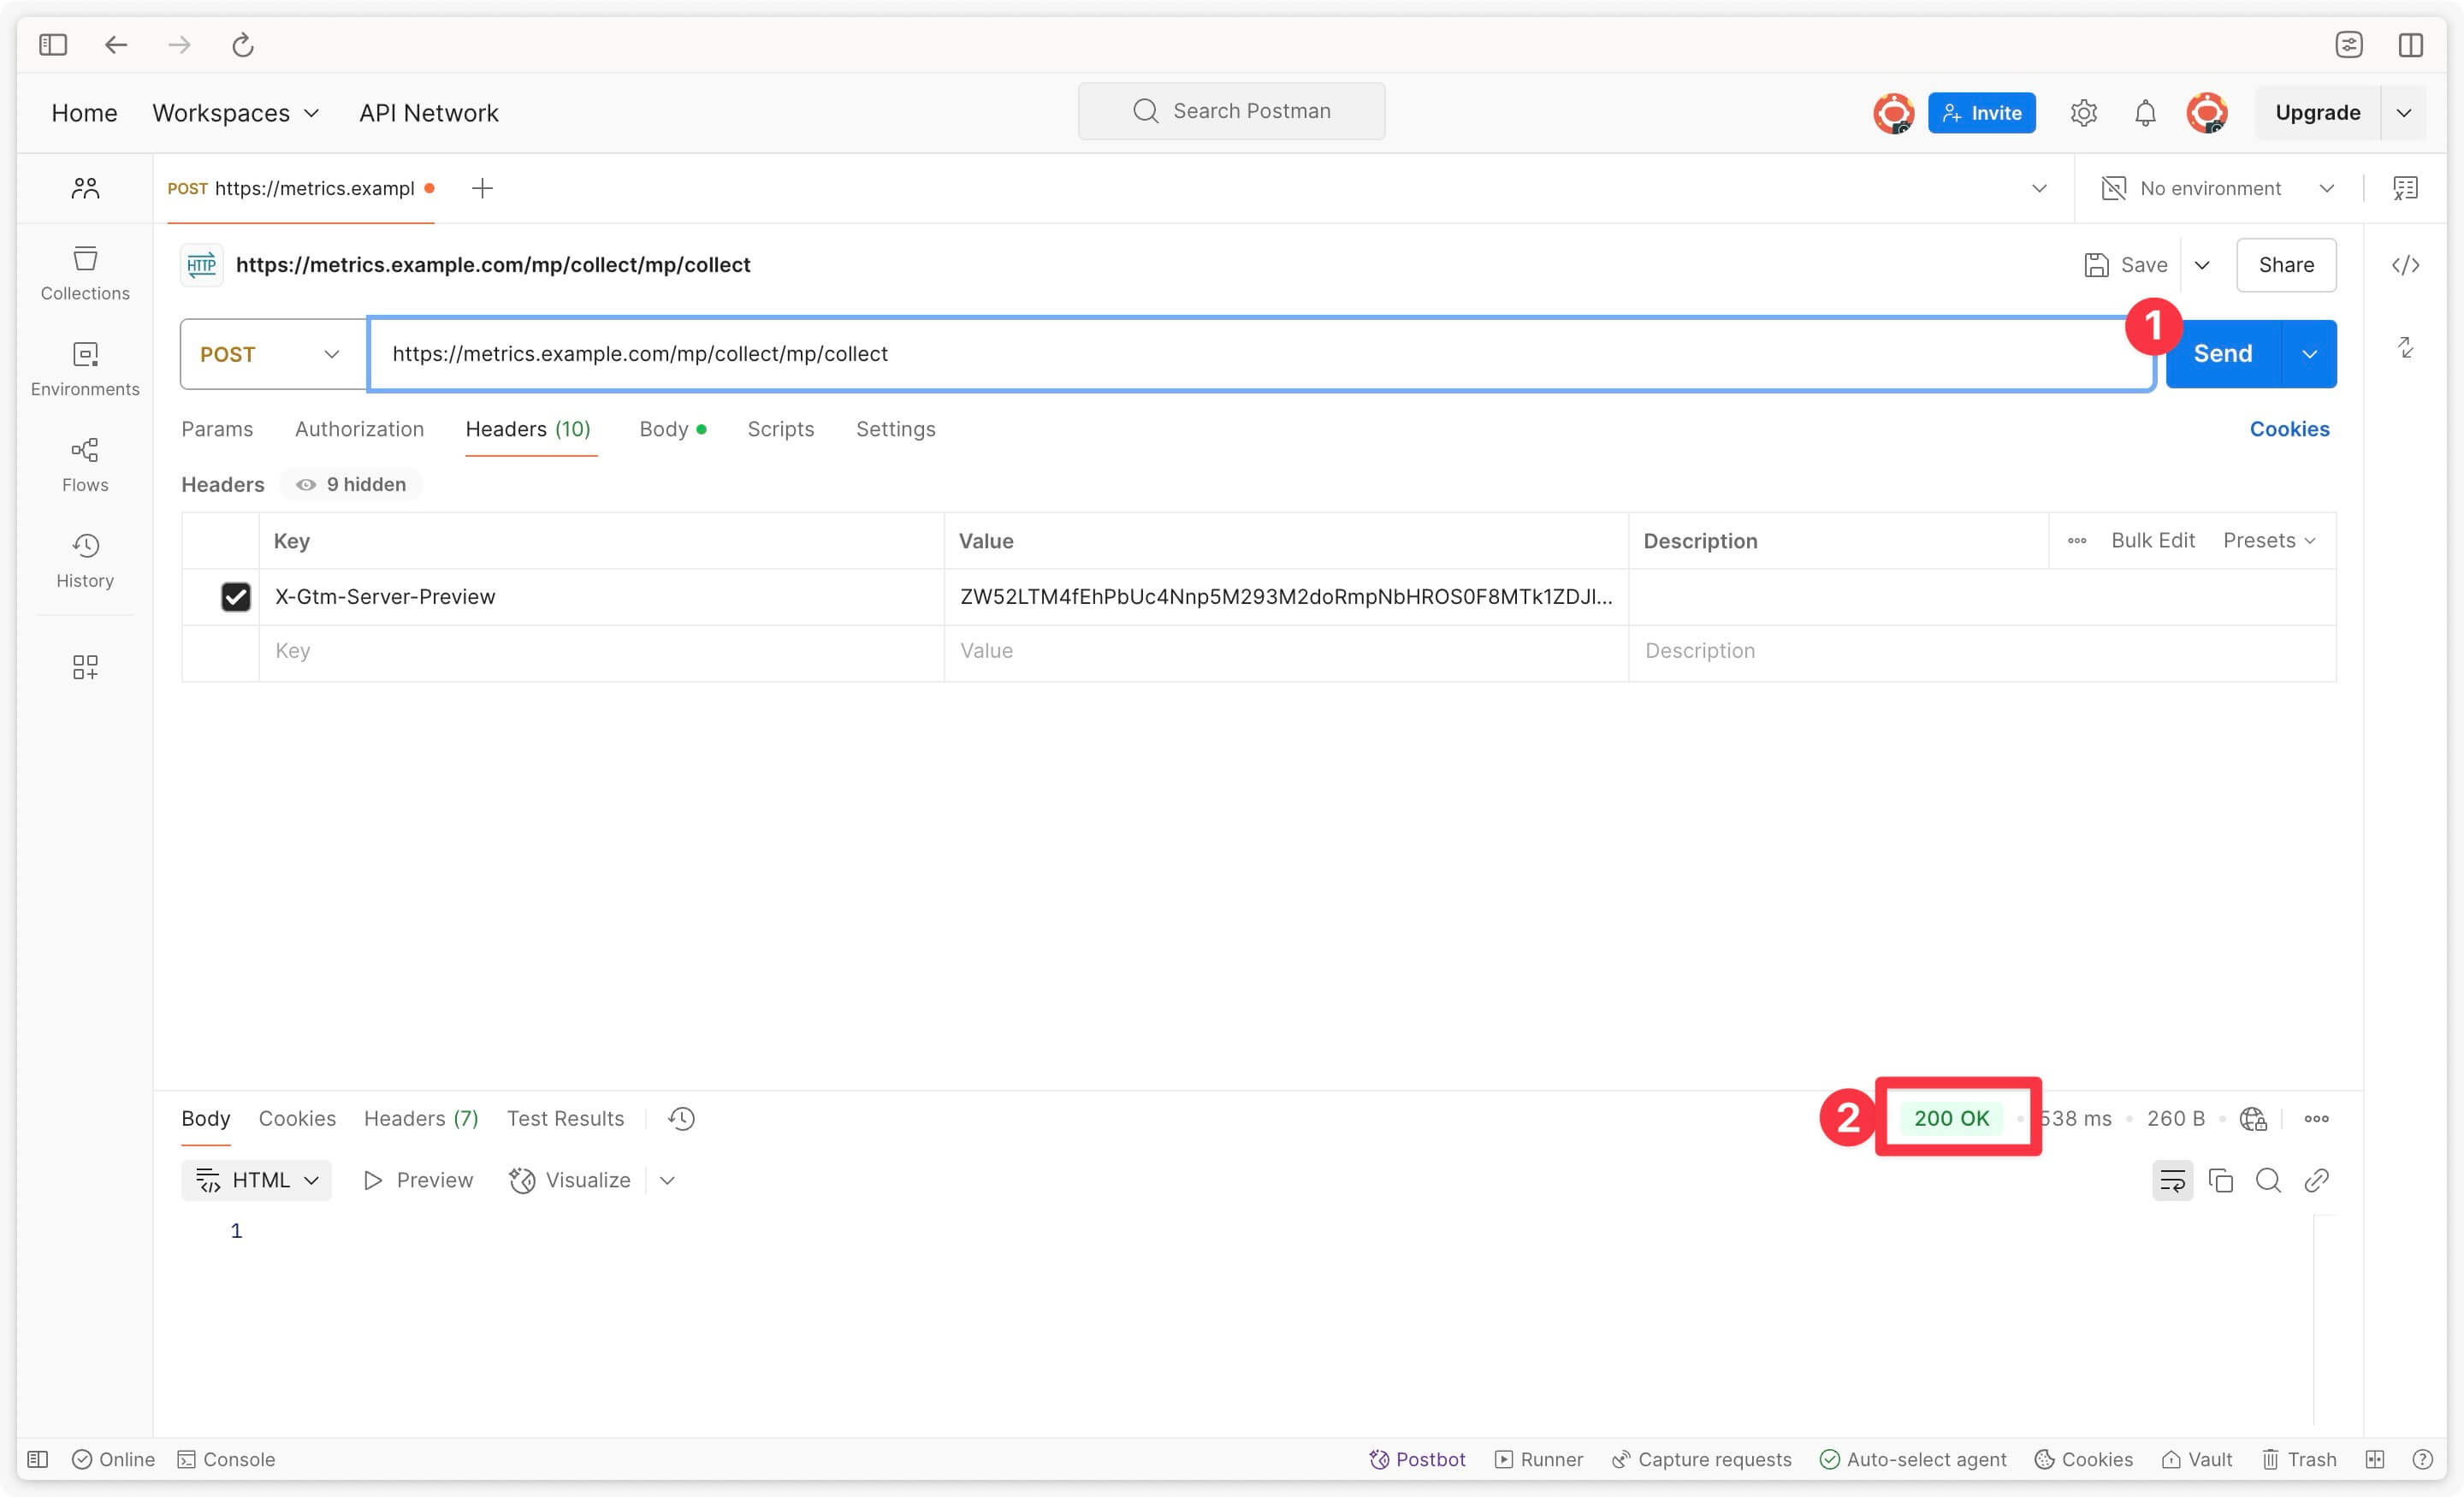
Task: Open Collections in the sidebar
Action: tap(85, 273)
